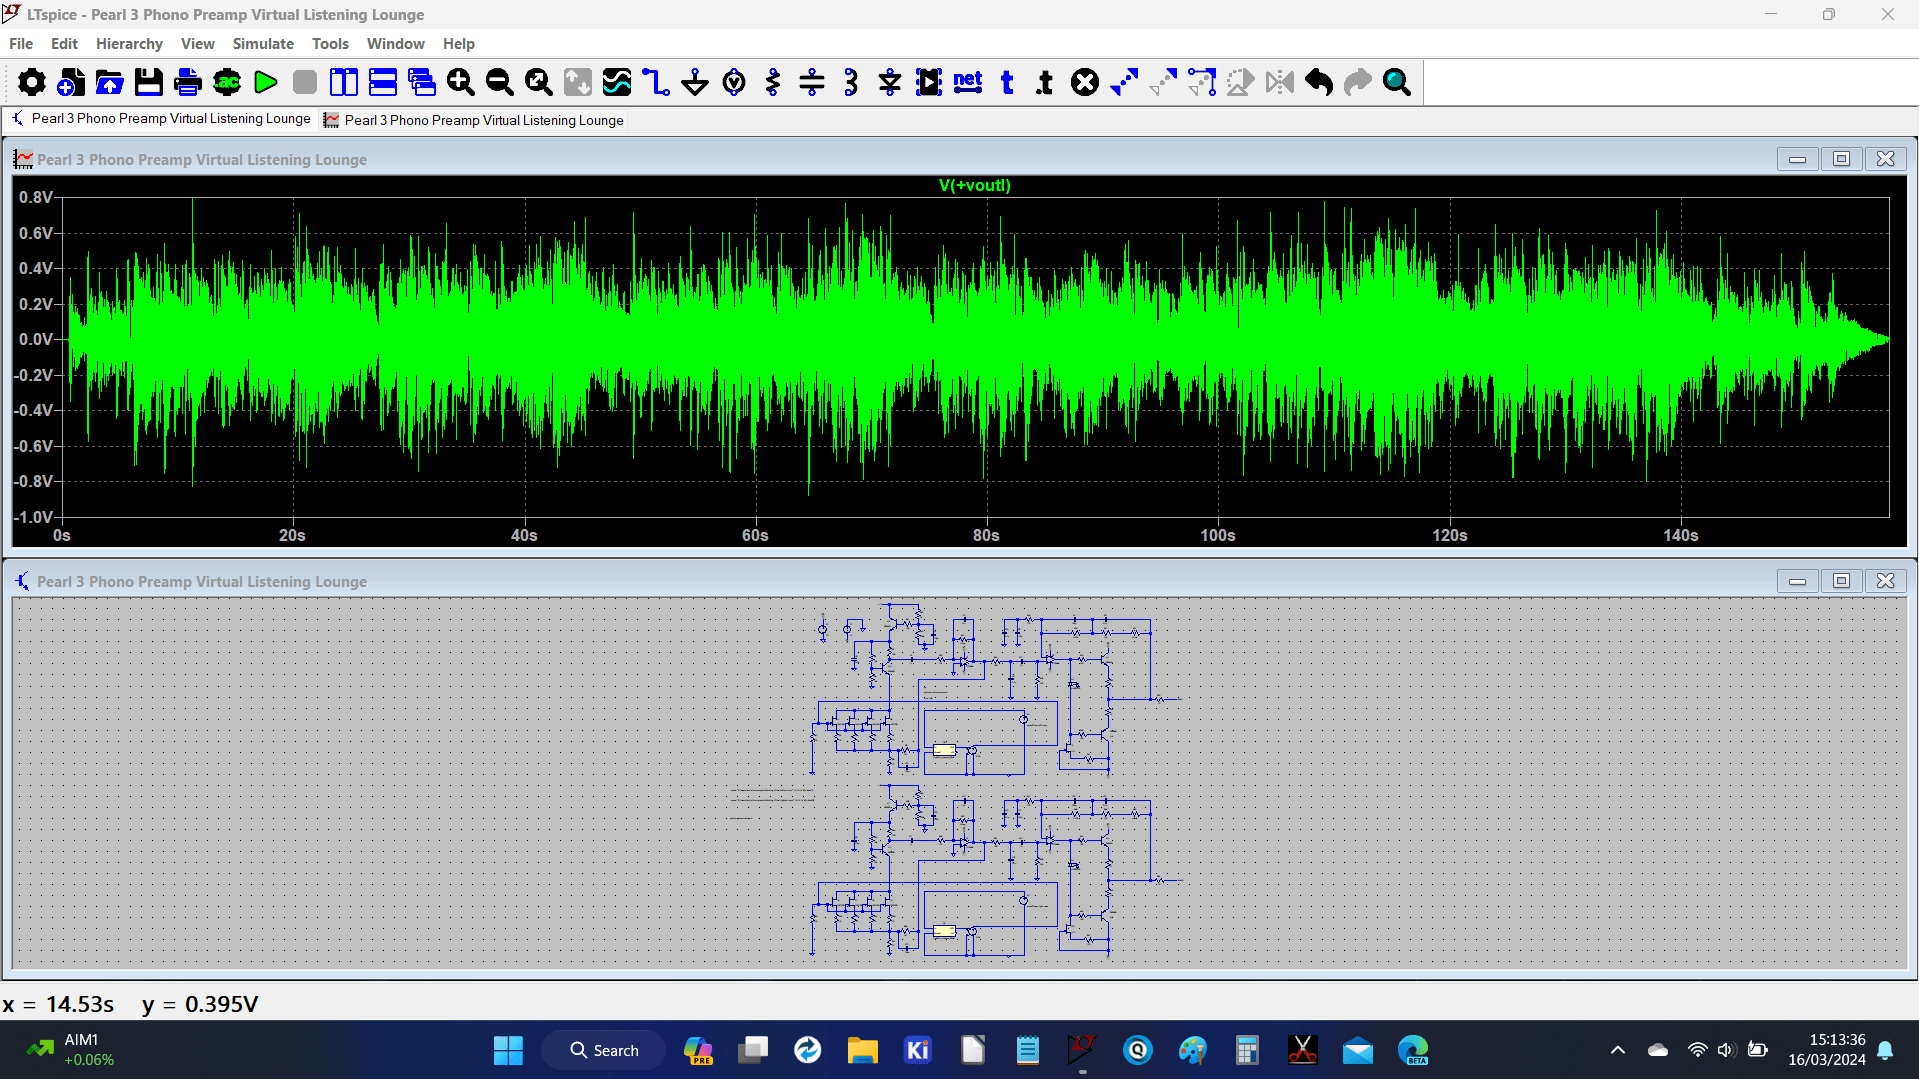The image size is (1919, 1079).
Task: Open the simulation command editor (.ac icon)
Action: coord(227,82)
